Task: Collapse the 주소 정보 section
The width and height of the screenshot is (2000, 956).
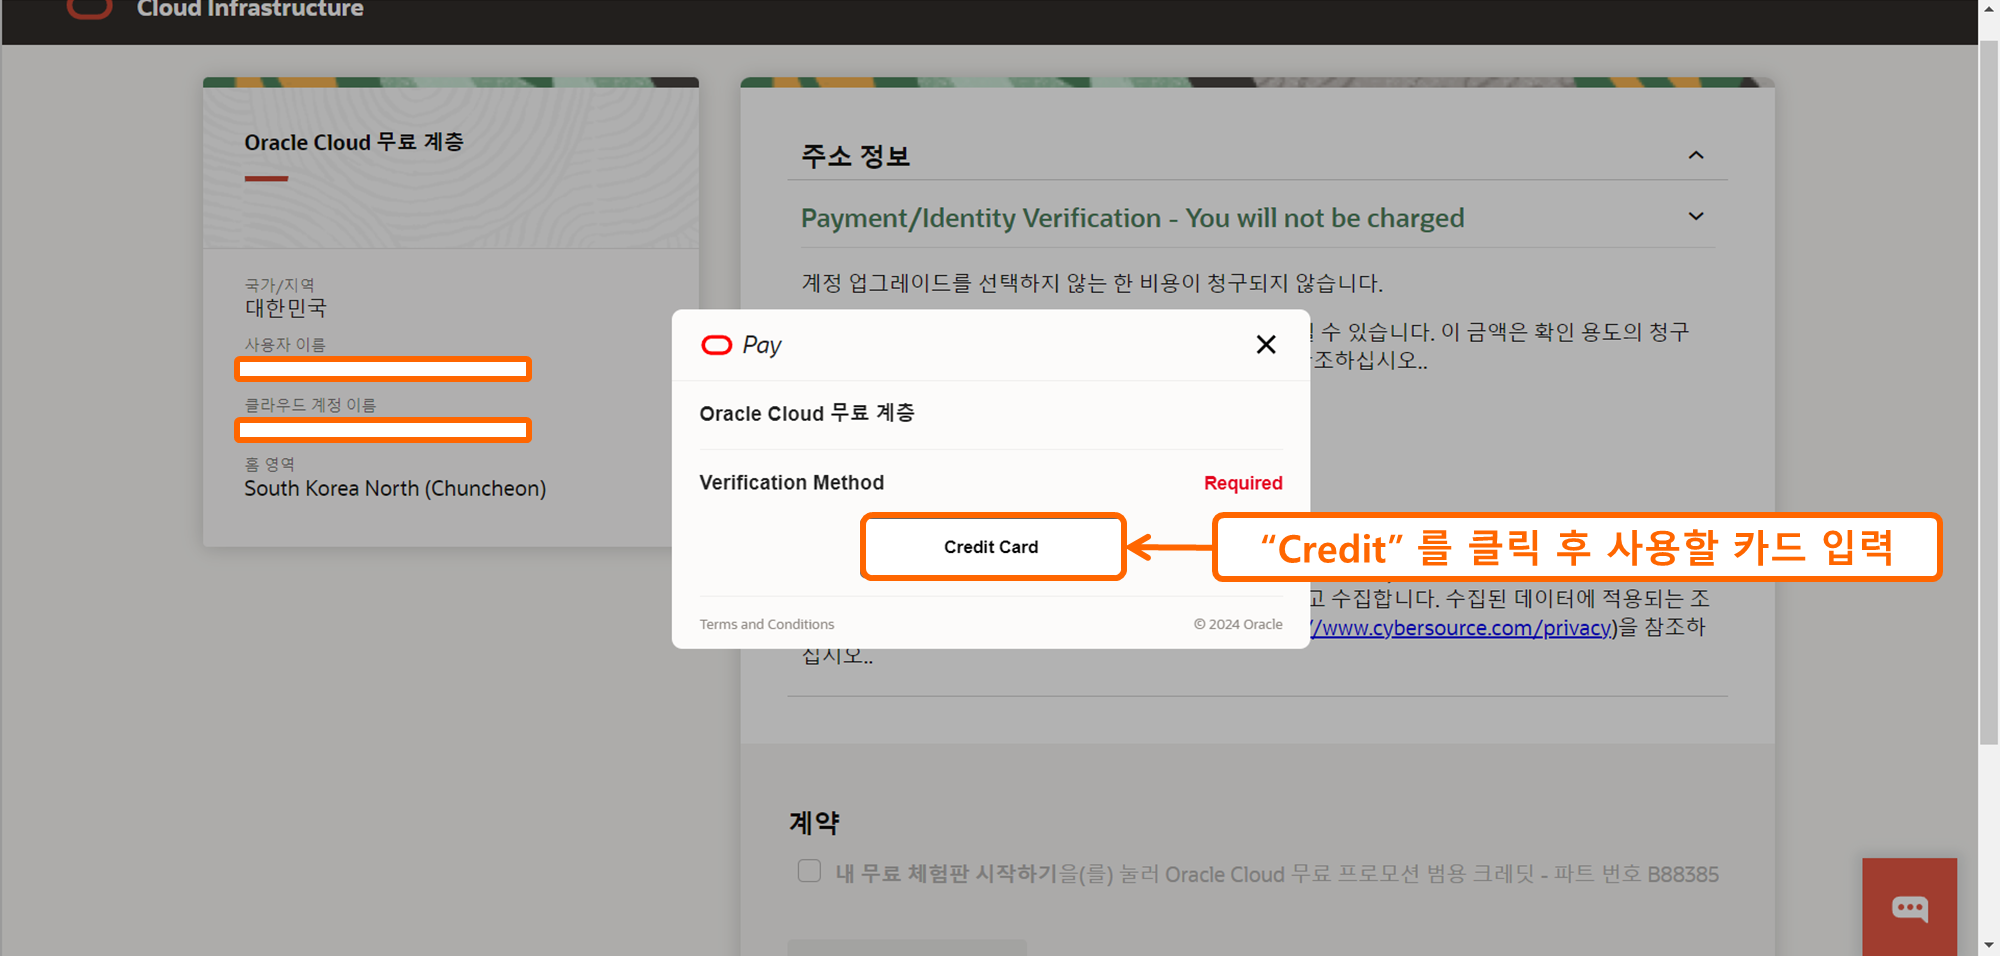Action: click(1696, 155)
